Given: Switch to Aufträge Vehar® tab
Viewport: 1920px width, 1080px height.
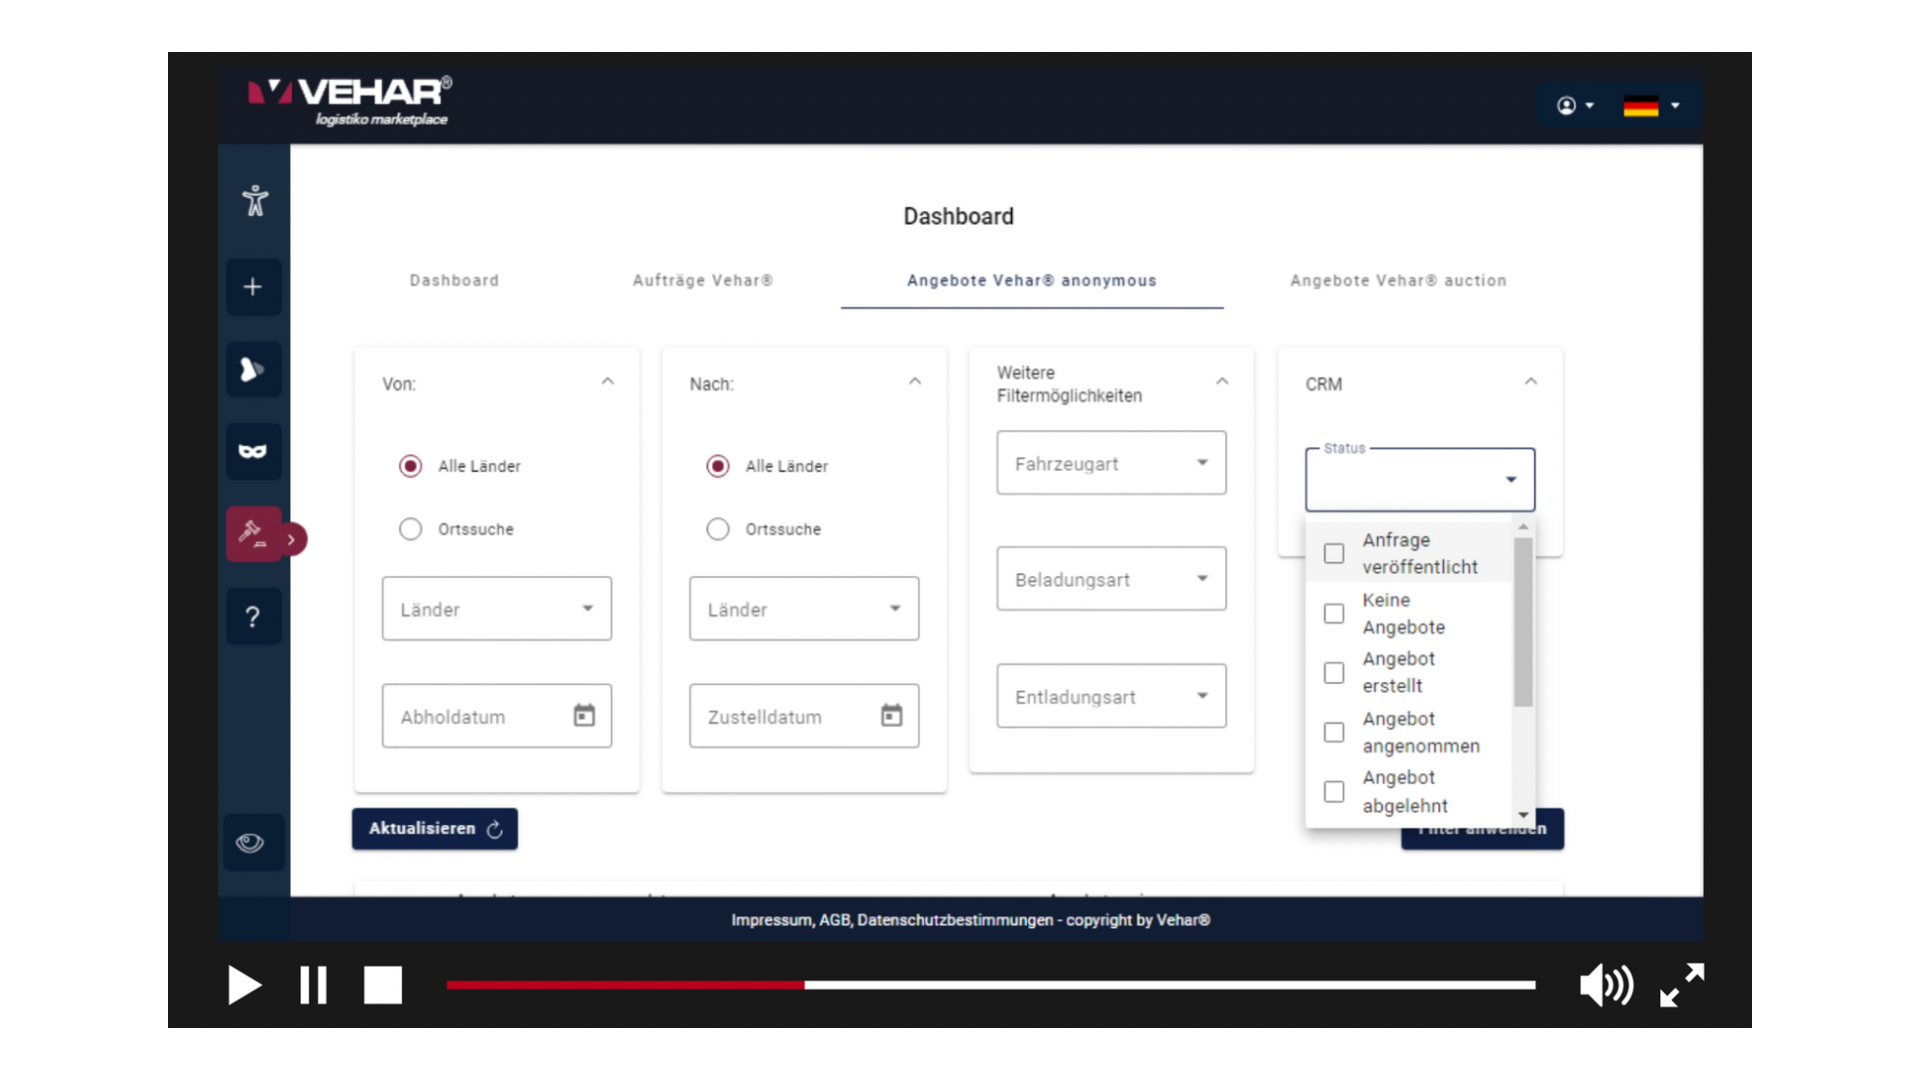Looking at the screenshot, I should 702,281.
